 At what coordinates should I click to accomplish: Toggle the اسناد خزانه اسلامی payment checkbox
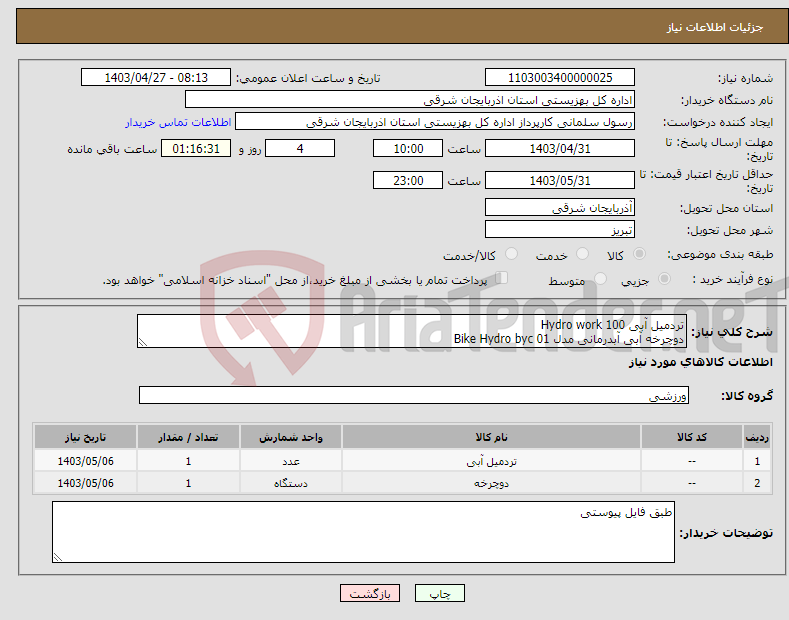(x=501, y=278)
